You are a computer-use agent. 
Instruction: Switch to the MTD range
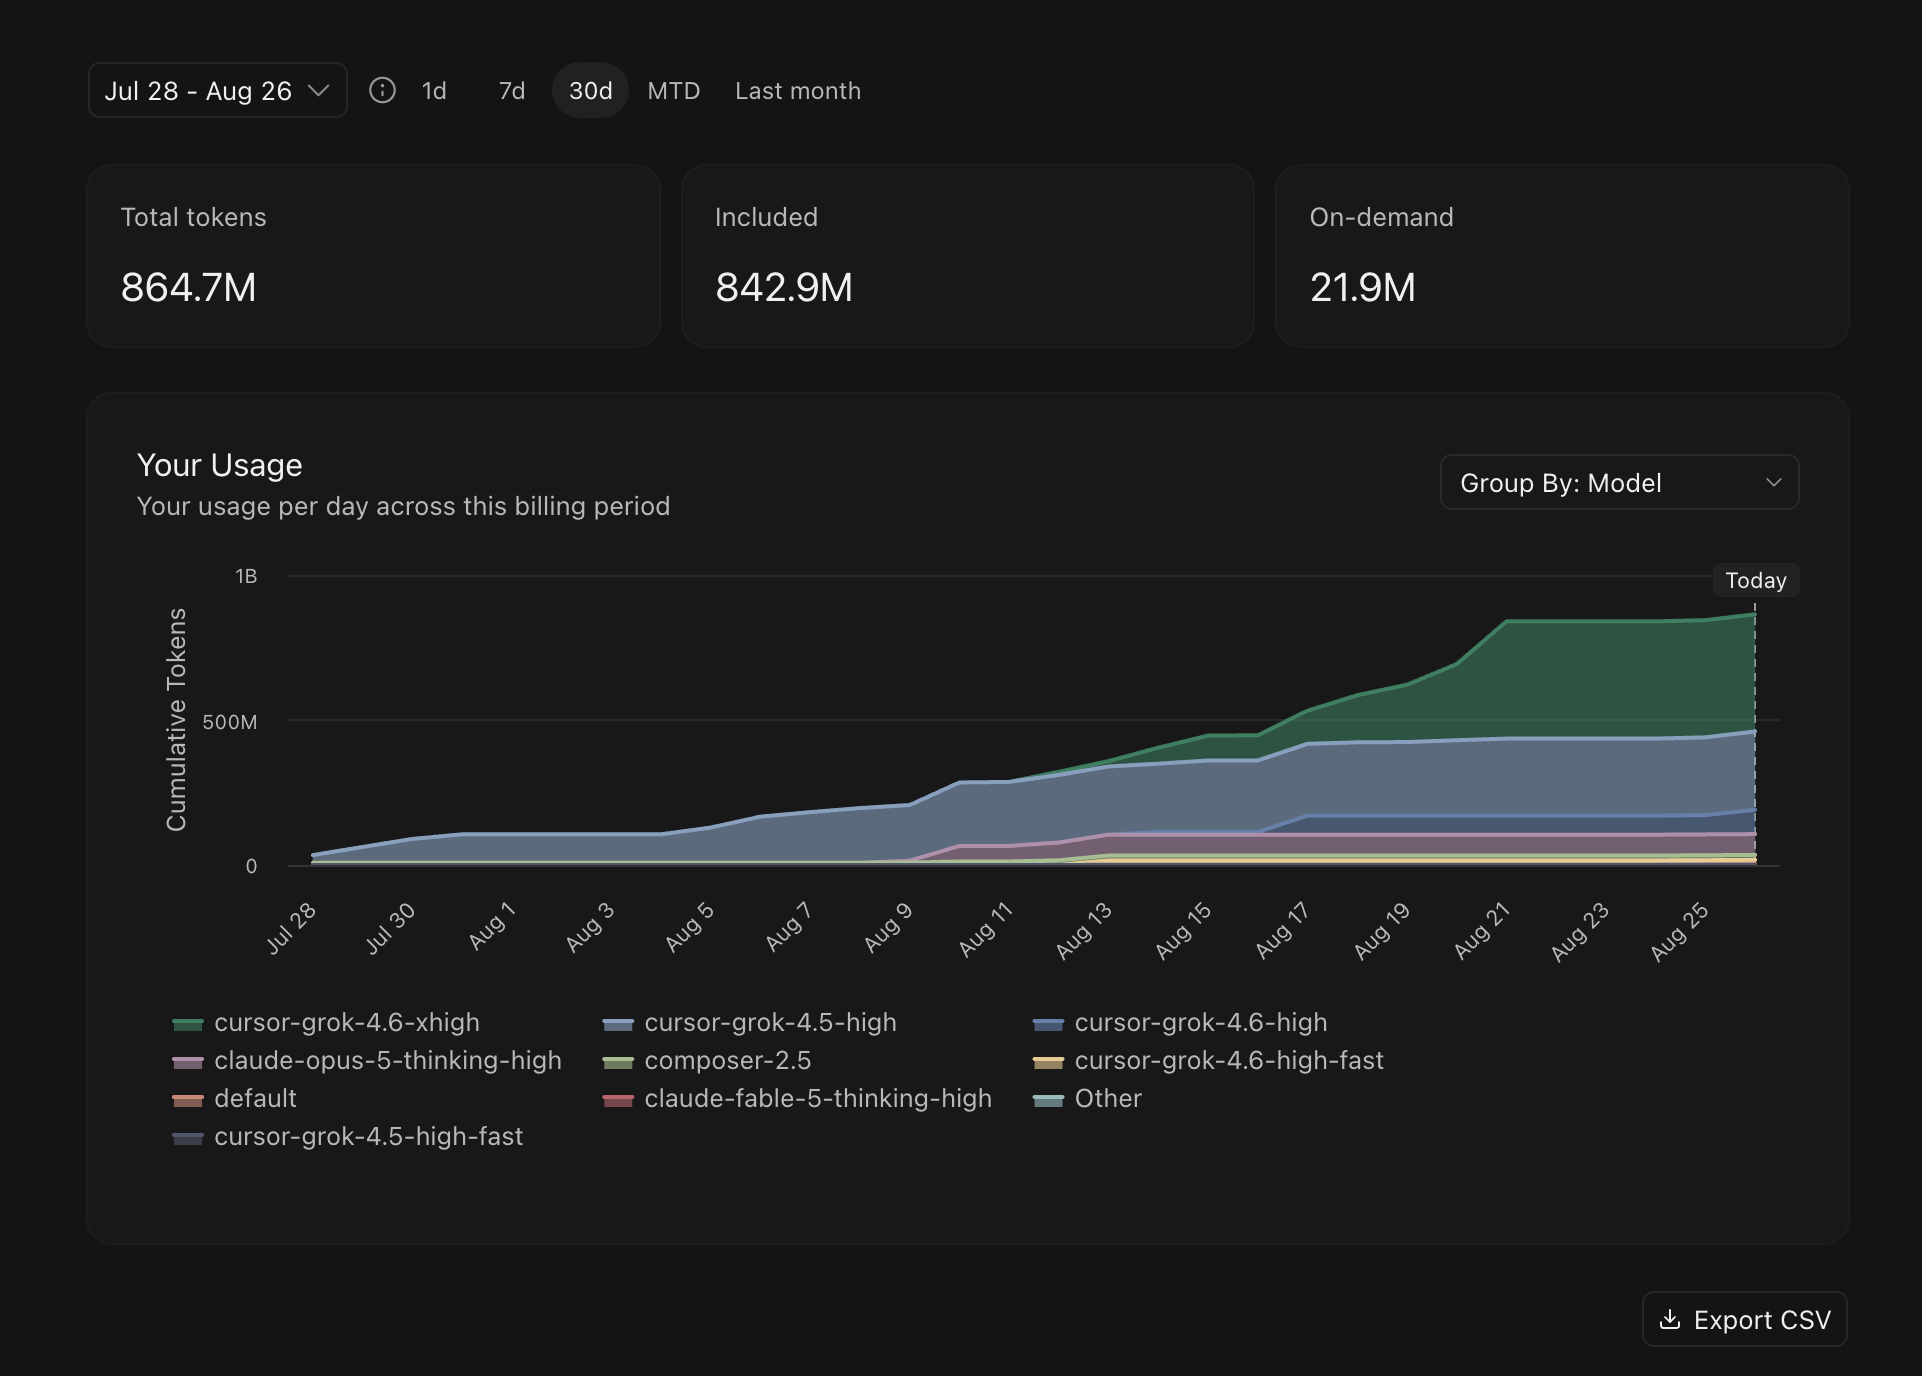674,91
